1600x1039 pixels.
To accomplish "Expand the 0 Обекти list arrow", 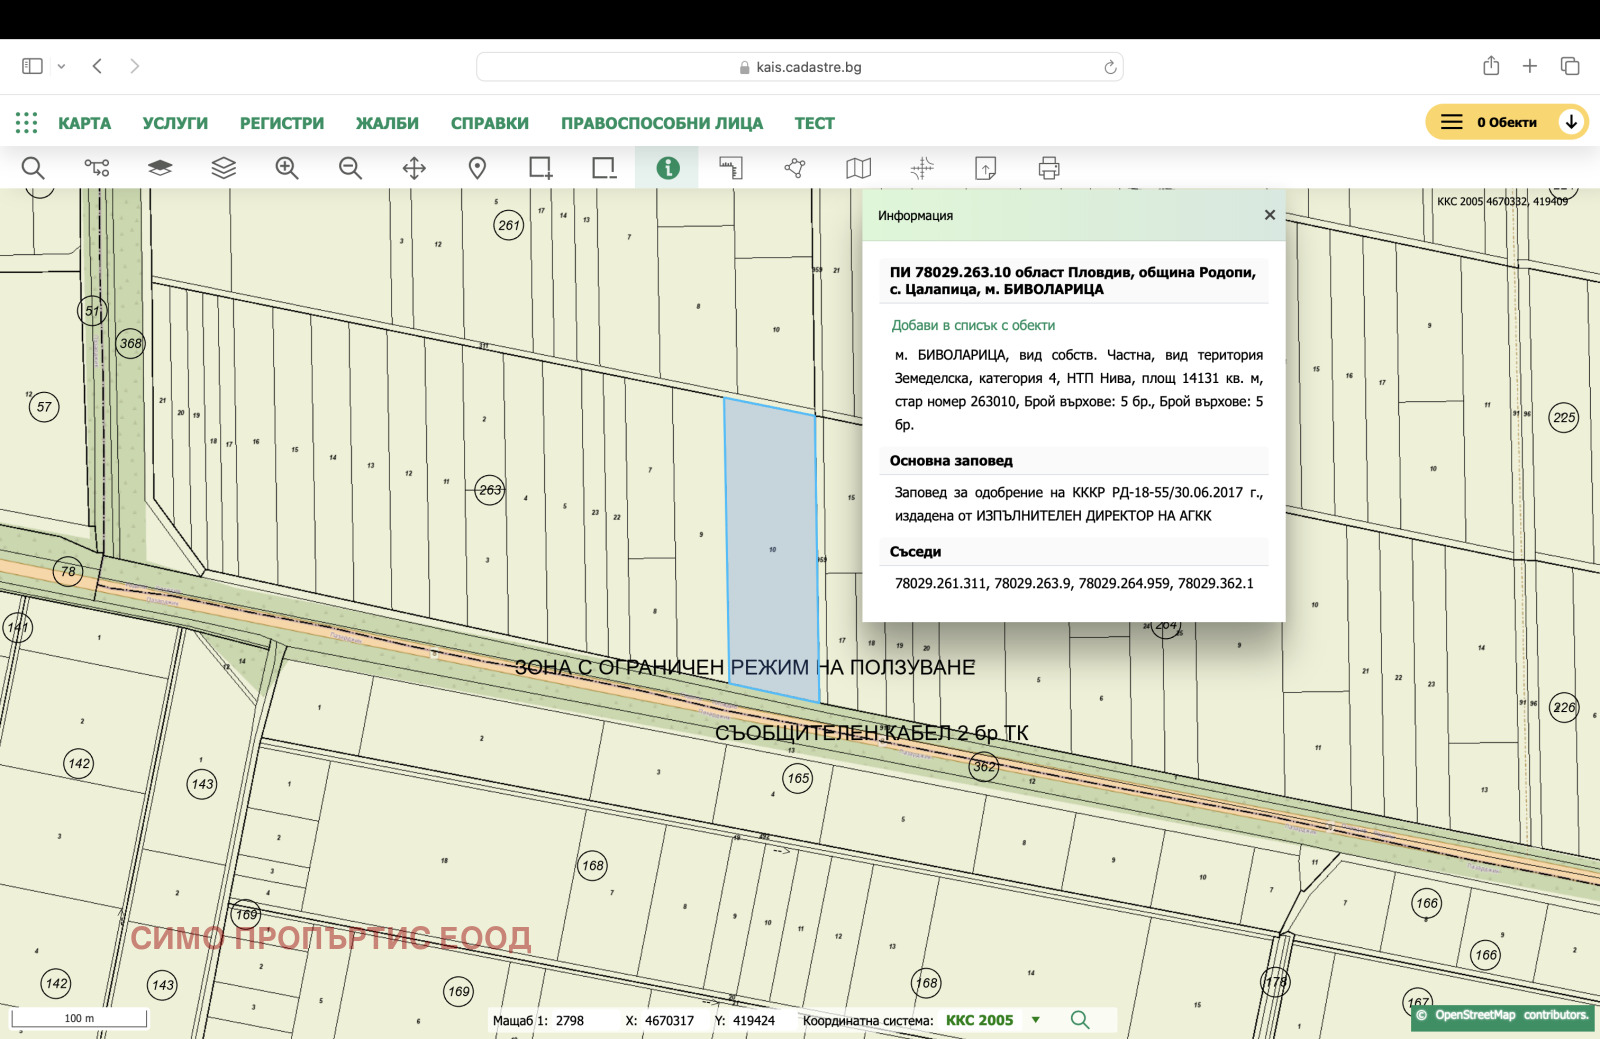I will [1571, 122].
